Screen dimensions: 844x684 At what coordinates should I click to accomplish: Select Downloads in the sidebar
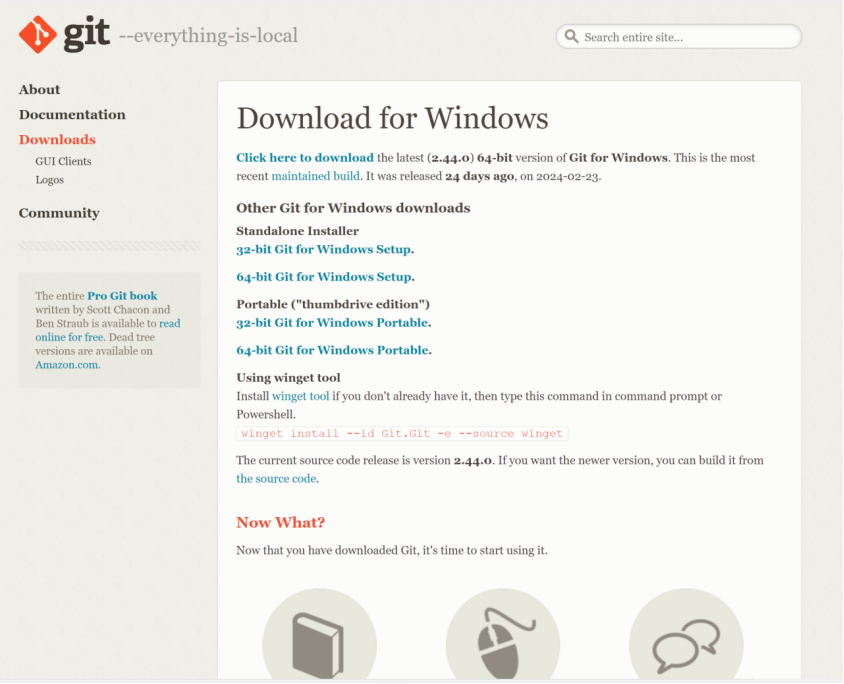click(57, 139)
